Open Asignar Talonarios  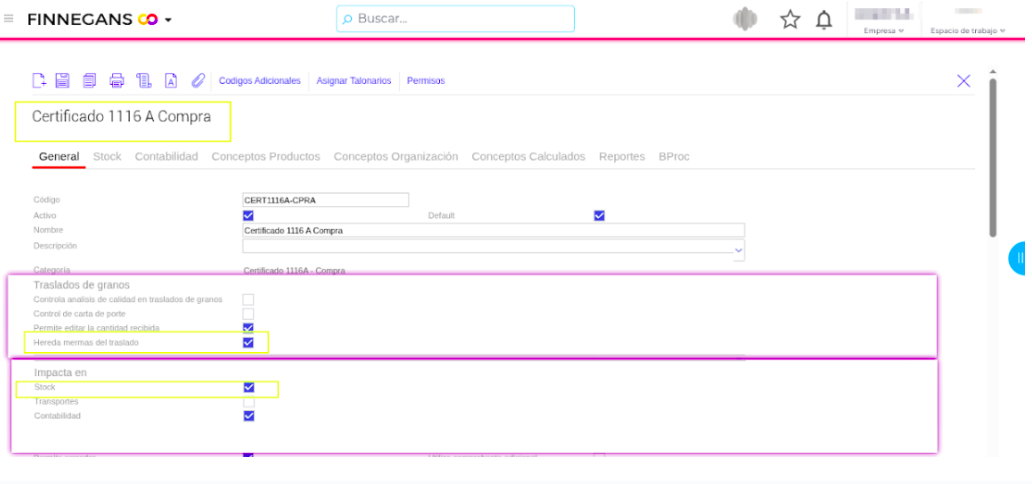pyautogui.click(x=353, y=80)
